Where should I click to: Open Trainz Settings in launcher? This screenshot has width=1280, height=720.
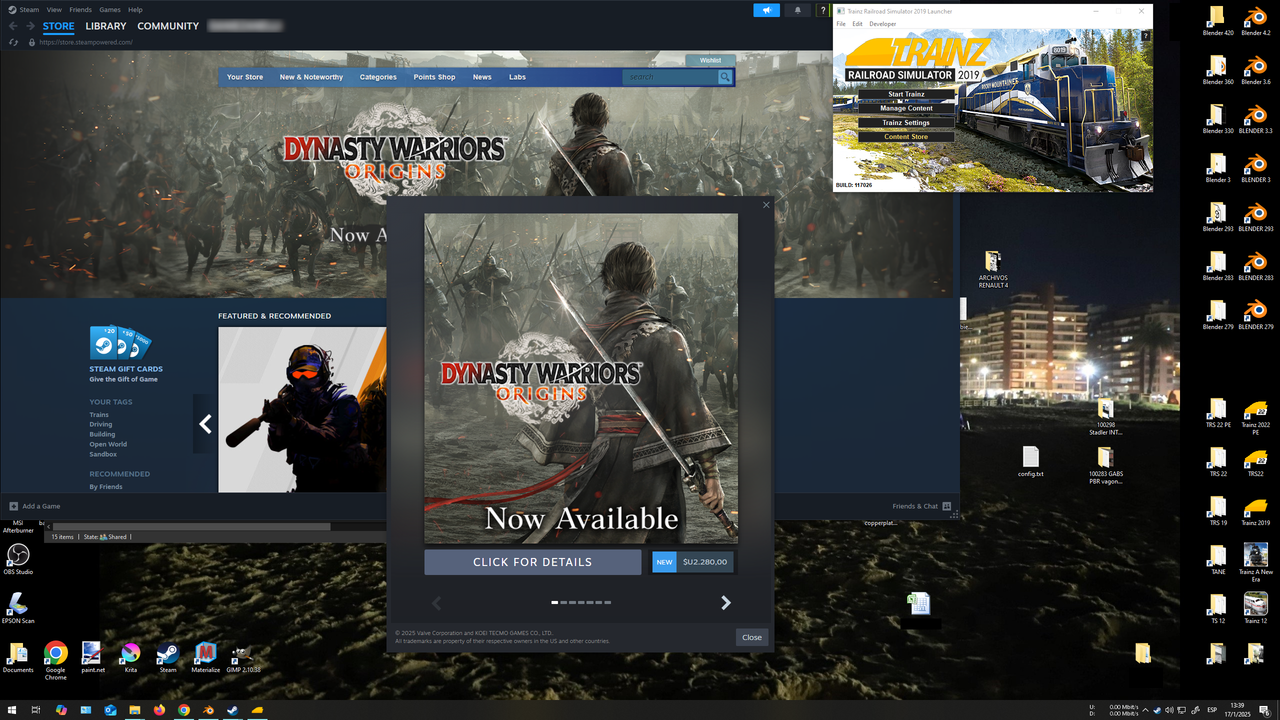click(906, 122)
